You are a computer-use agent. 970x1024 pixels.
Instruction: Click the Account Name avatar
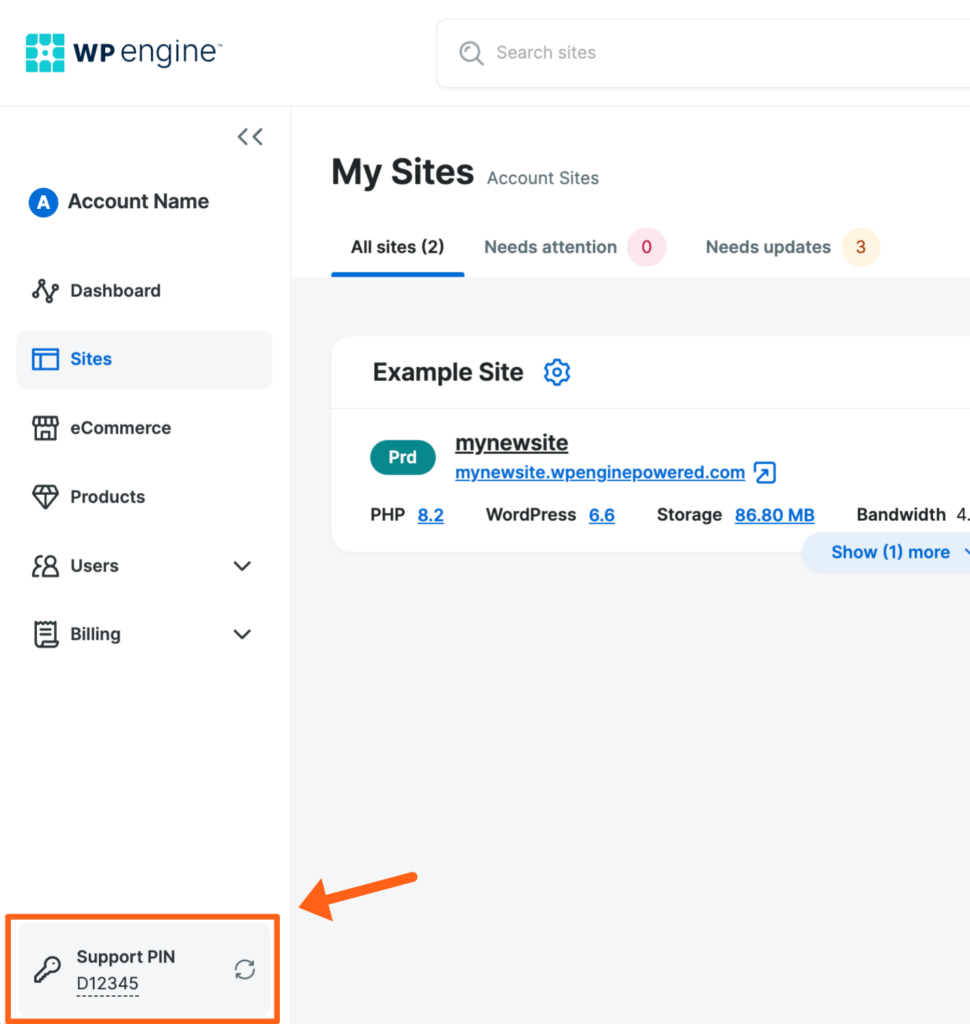[43, 202]
